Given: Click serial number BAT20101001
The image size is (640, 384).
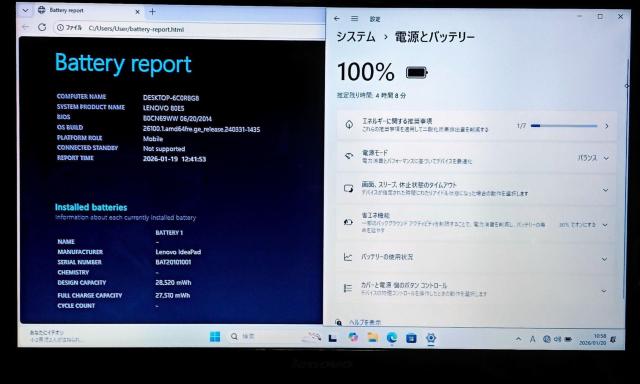Looking at the screenshot, I should (x=173, y=262).
